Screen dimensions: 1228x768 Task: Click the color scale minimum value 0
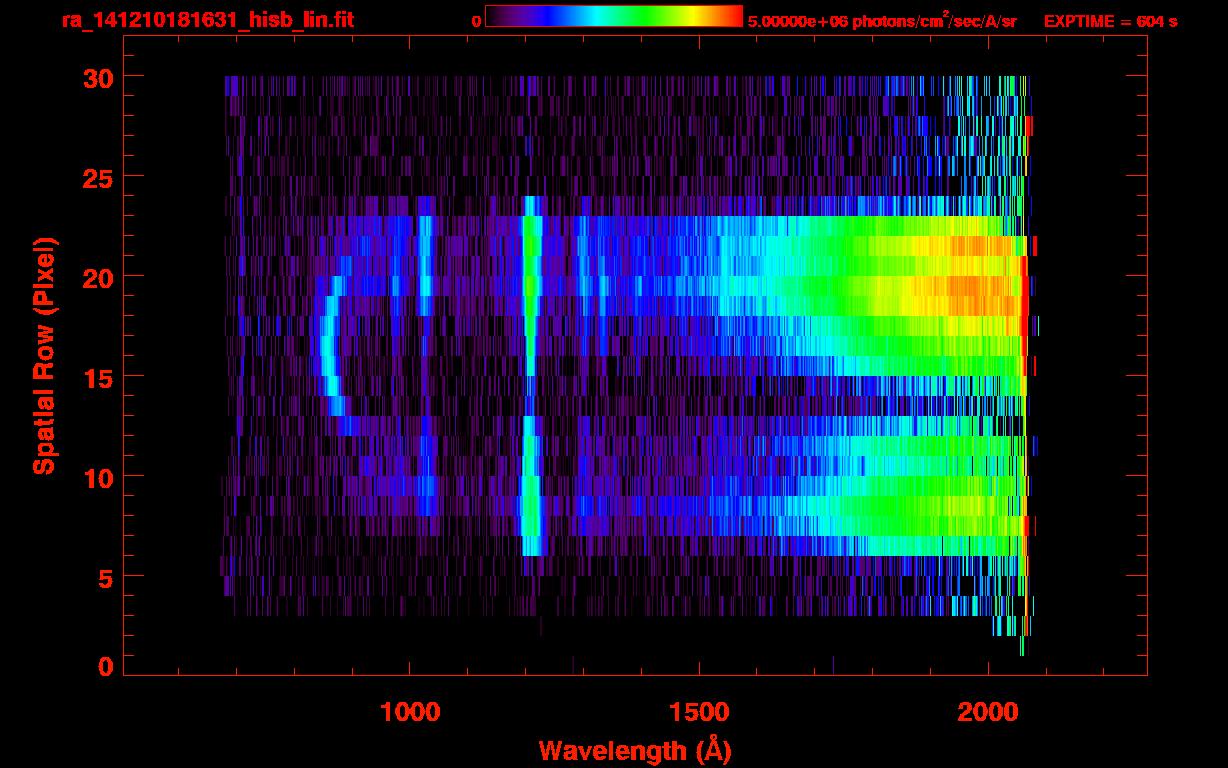pyautogui.click(x=476, y=21)
